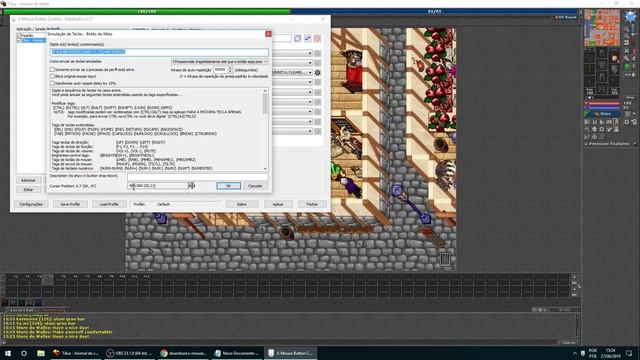The height and width of the screenshot is (360, 640).
Task: Click the copy layer icon in X-Mouse
Action: tap(298, 38)
